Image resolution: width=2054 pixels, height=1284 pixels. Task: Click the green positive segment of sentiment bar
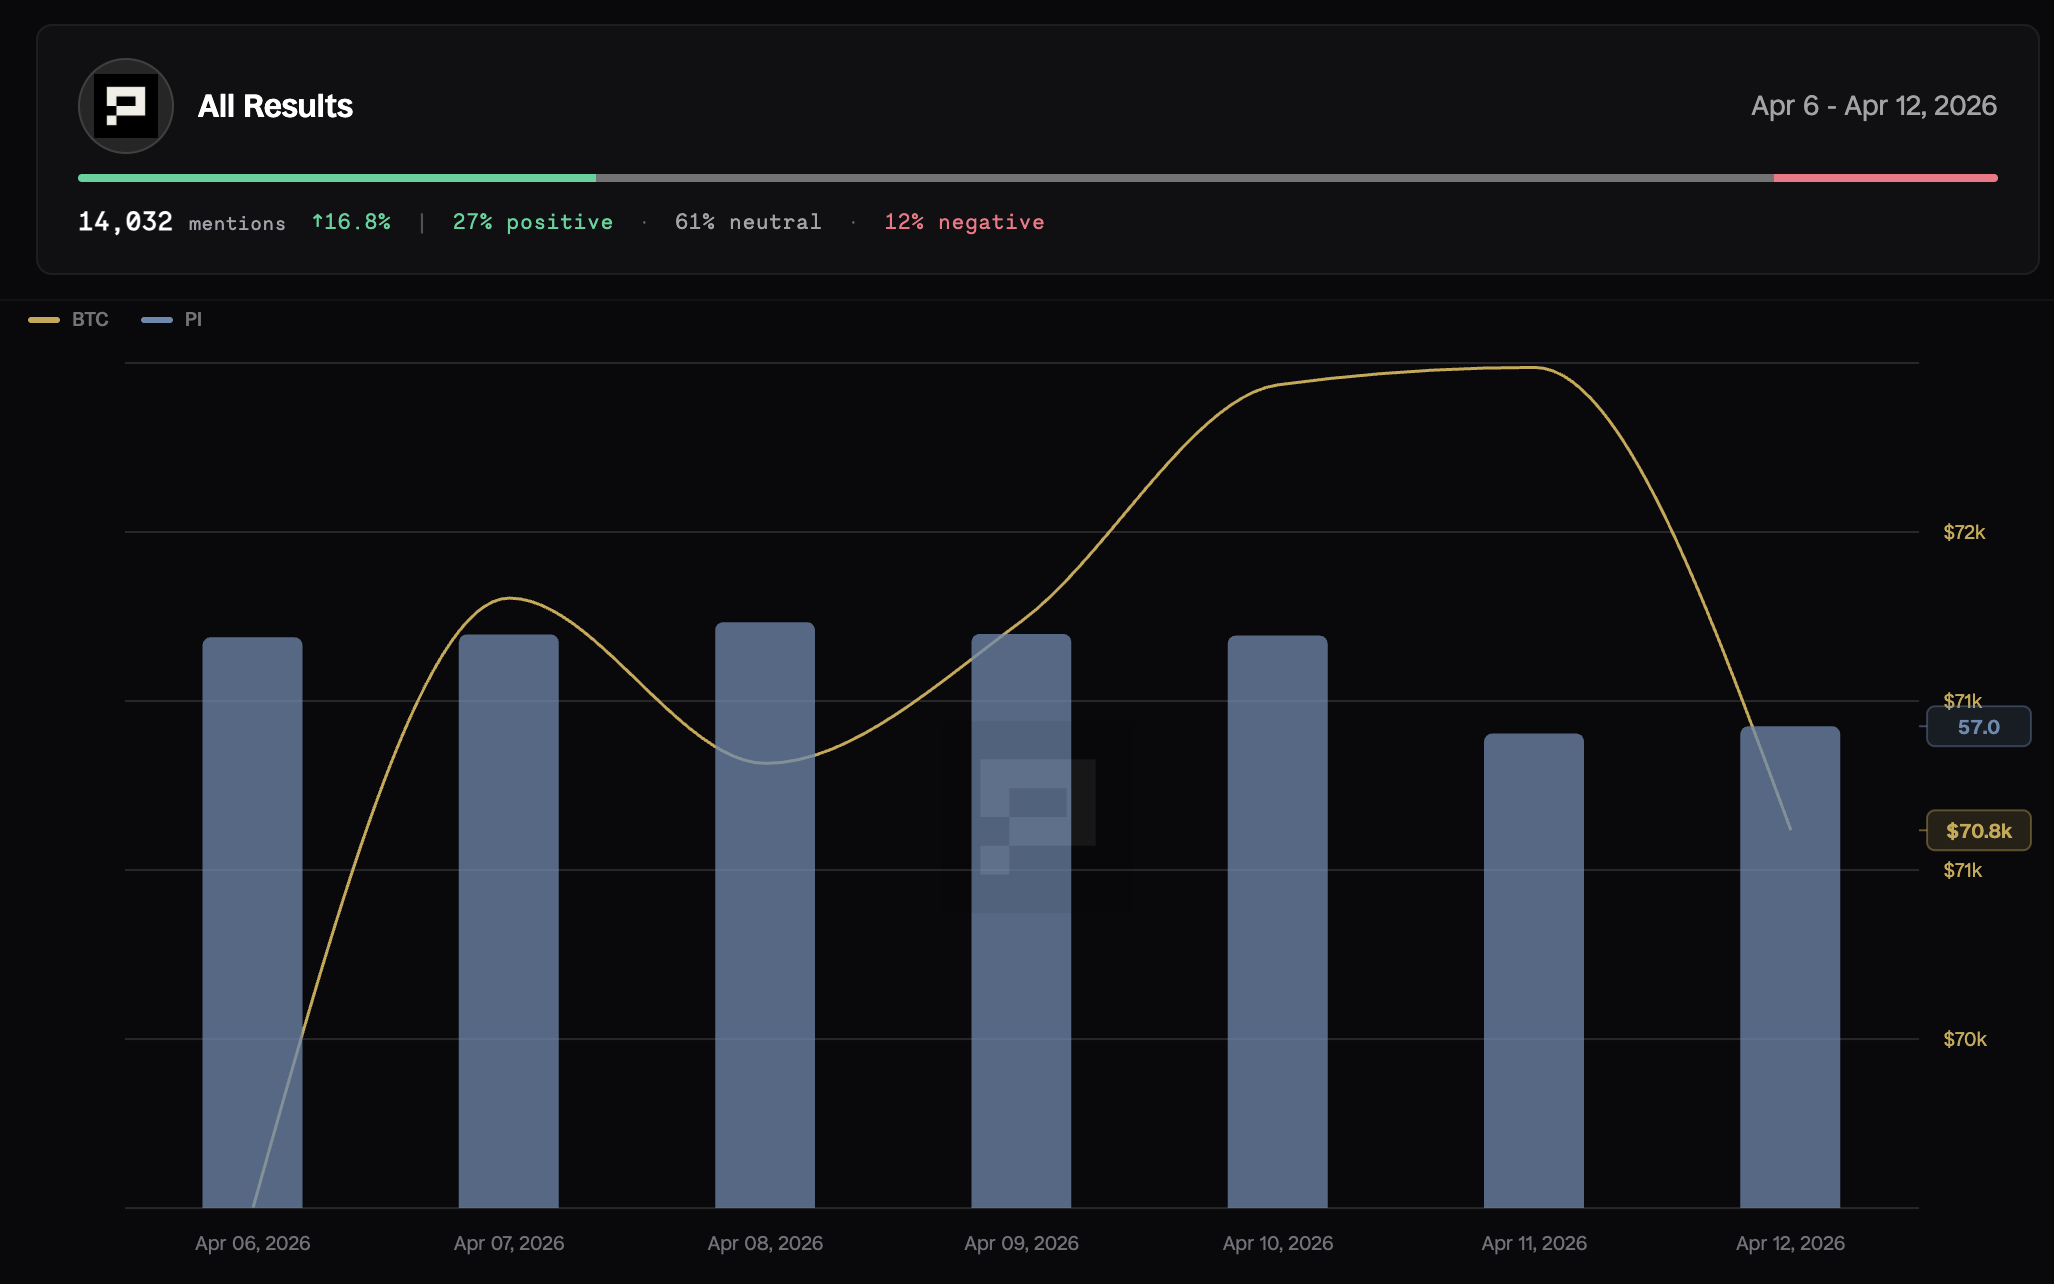pos(336,178)
